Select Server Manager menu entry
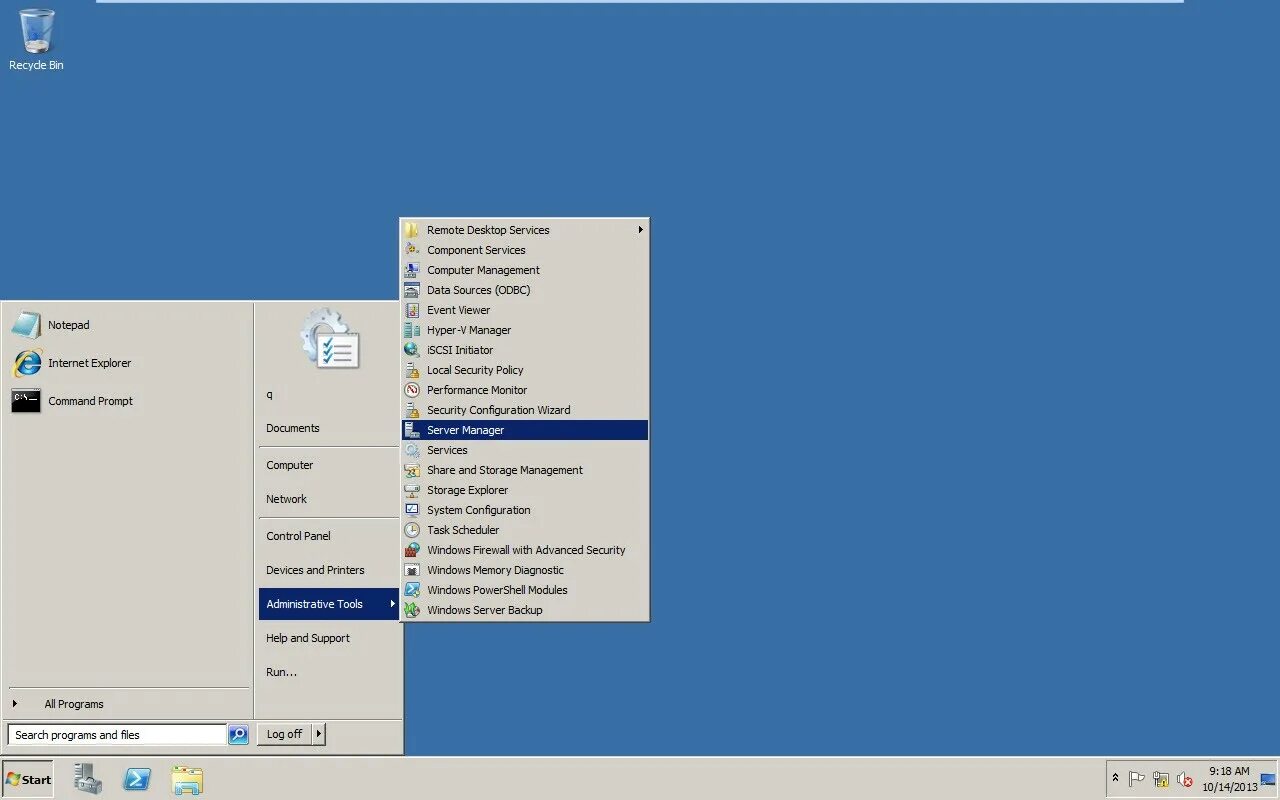 coord(525,430)
